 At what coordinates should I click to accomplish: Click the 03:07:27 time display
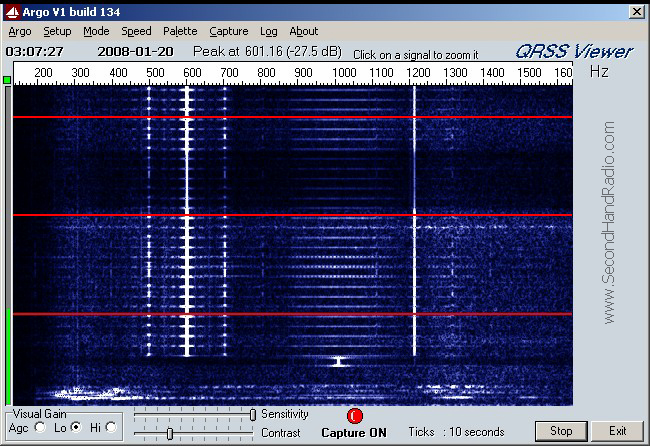(x=34, y=52)
